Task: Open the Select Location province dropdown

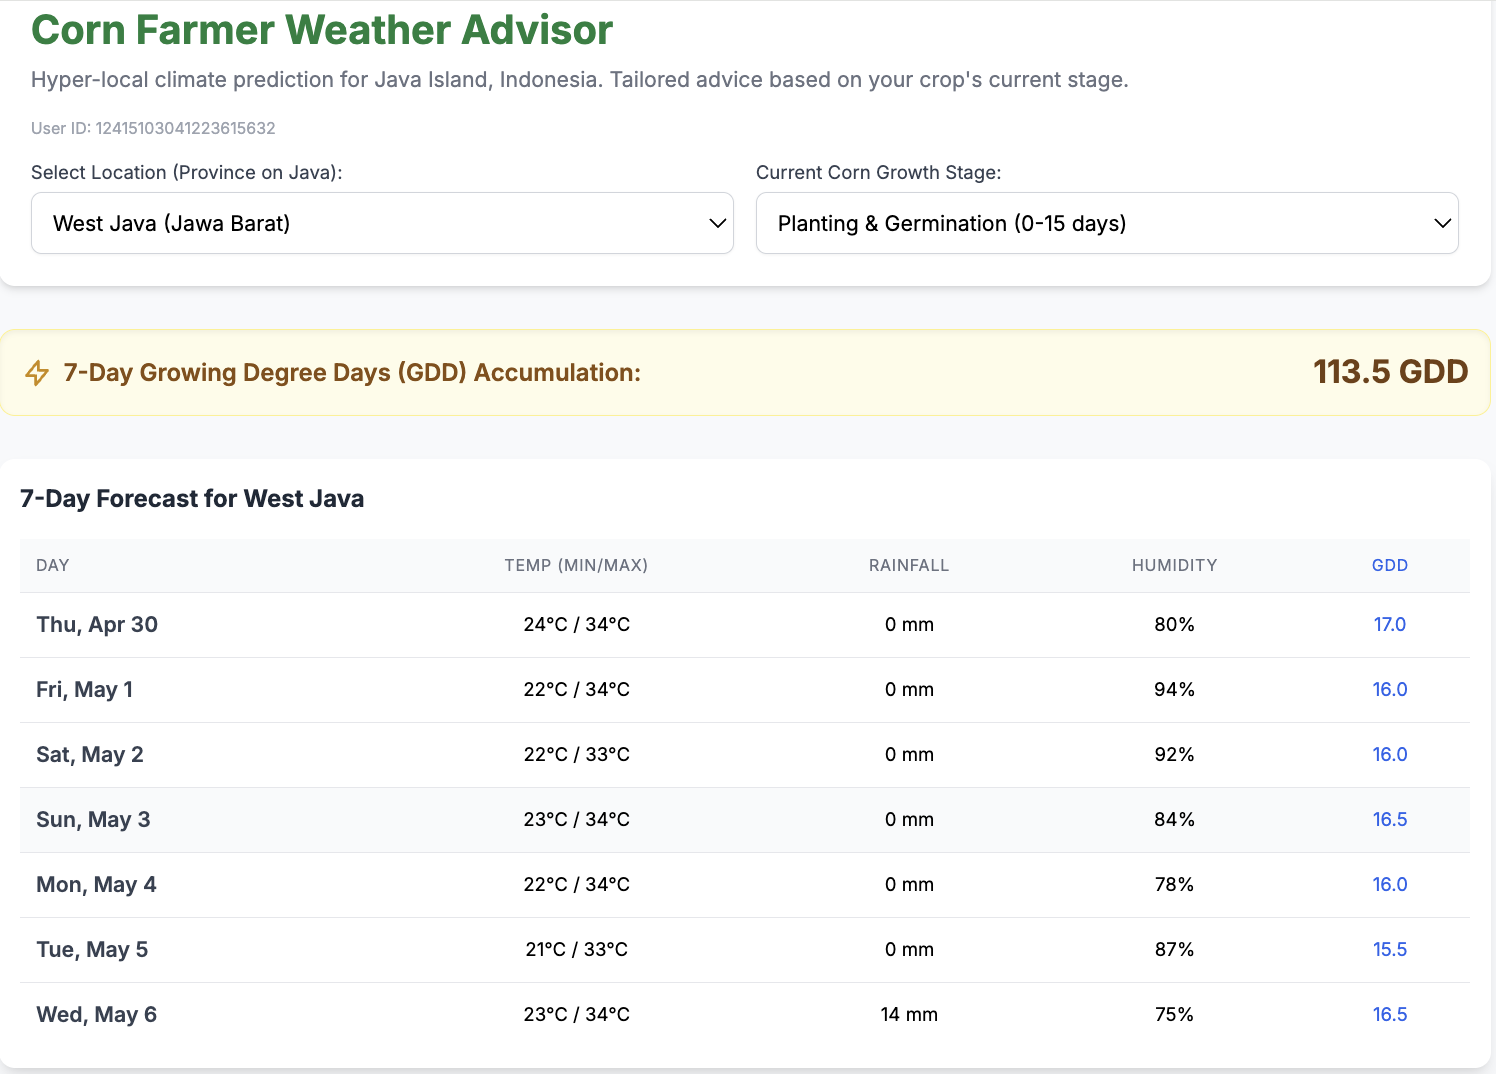Action: pyautogui.click(x=382, y=223)
